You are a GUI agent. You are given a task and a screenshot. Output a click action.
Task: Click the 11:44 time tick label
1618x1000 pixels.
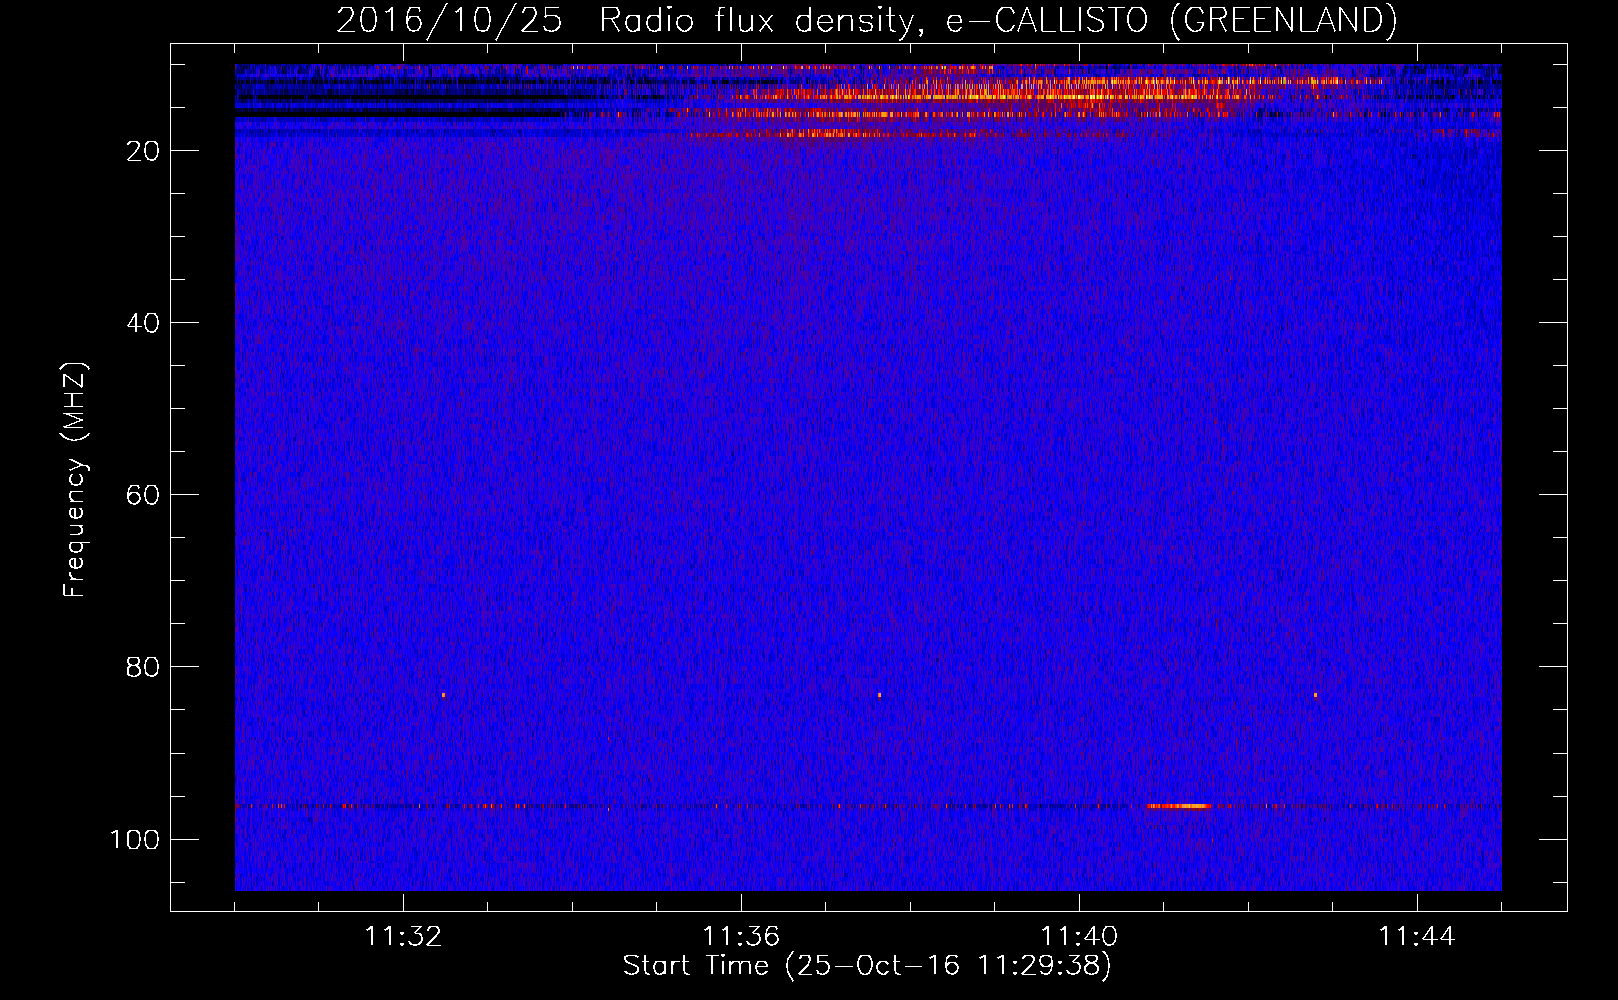tap(1417, 937)
